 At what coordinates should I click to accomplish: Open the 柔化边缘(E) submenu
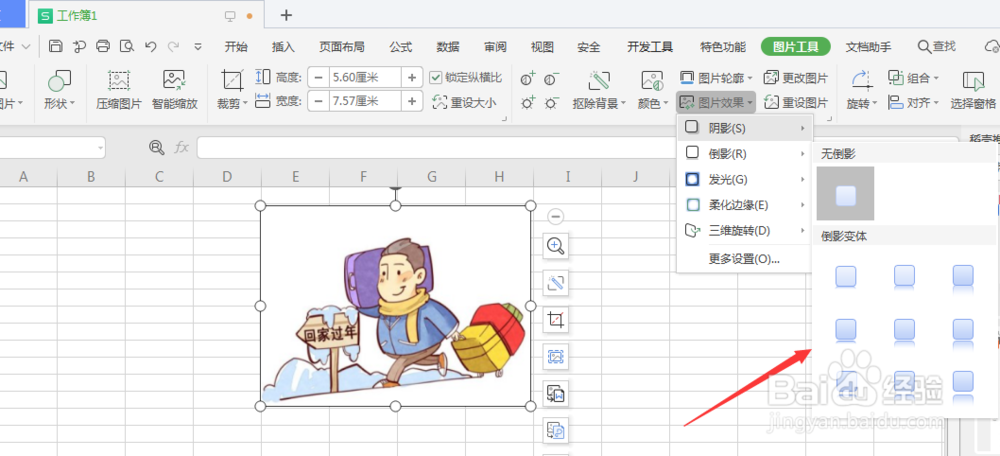click(745, 205)
